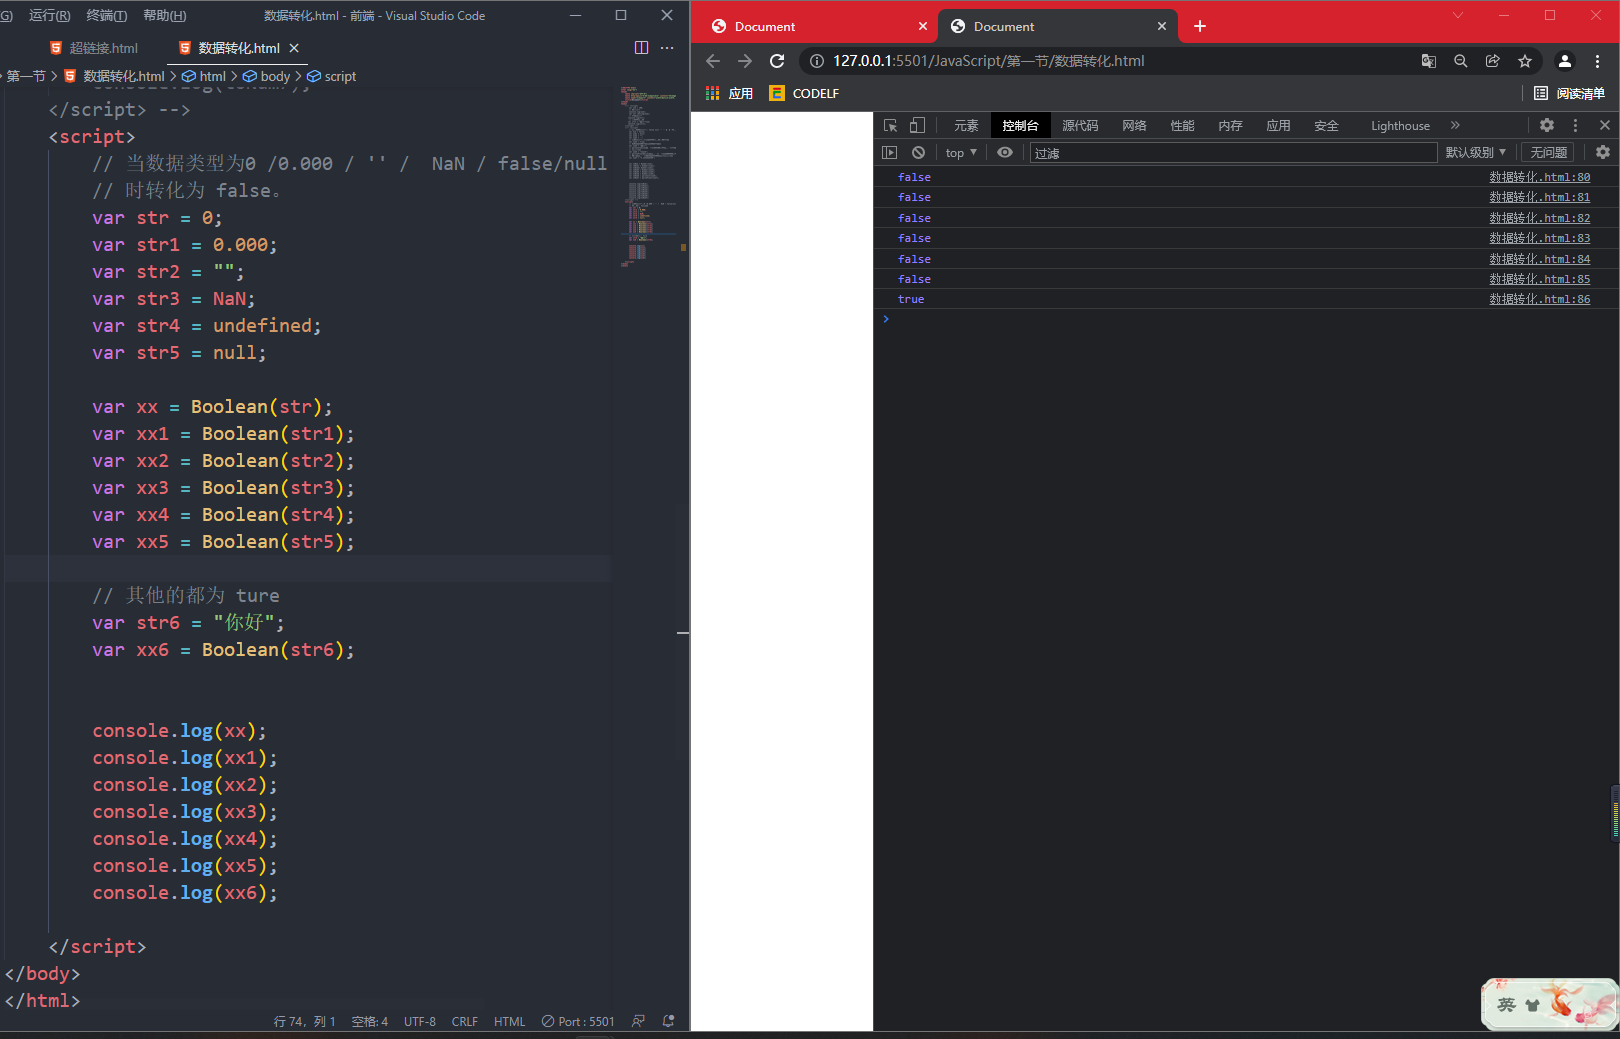This screenshot has height=1039, width=1620.
Task: Create a live expression with the eye icon
Action: point(1005,152)
